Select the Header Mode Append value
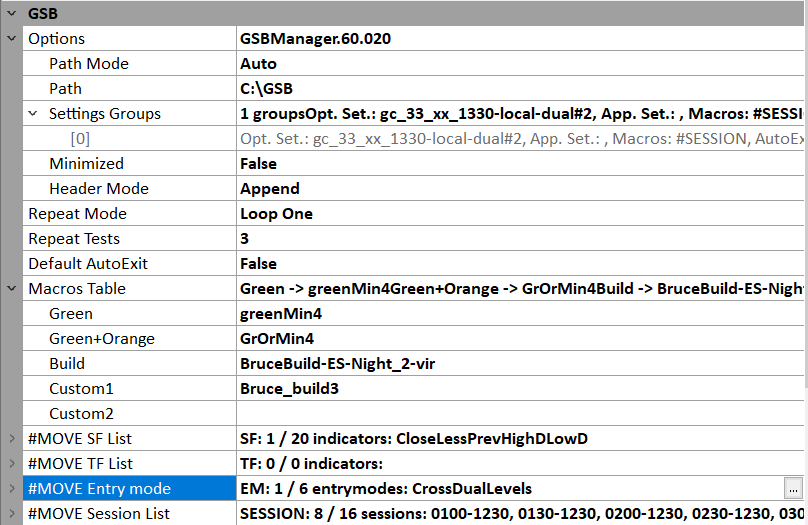Viewport: 808px width, 525px height. click(269, 189)
